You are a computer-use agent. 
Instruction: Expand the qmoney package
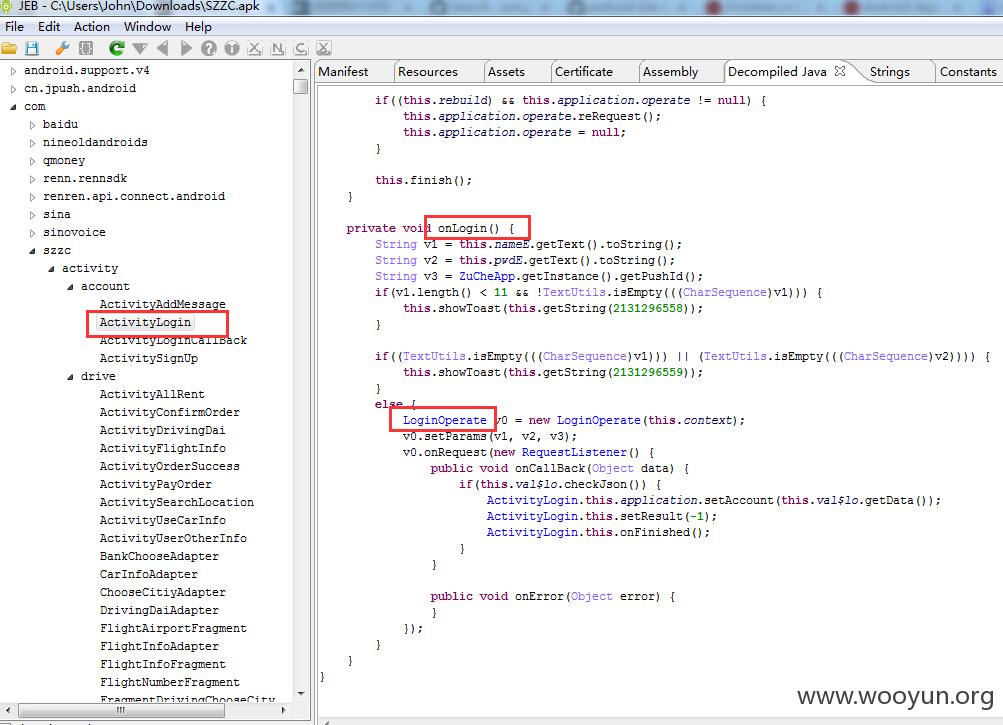[32, 161]
